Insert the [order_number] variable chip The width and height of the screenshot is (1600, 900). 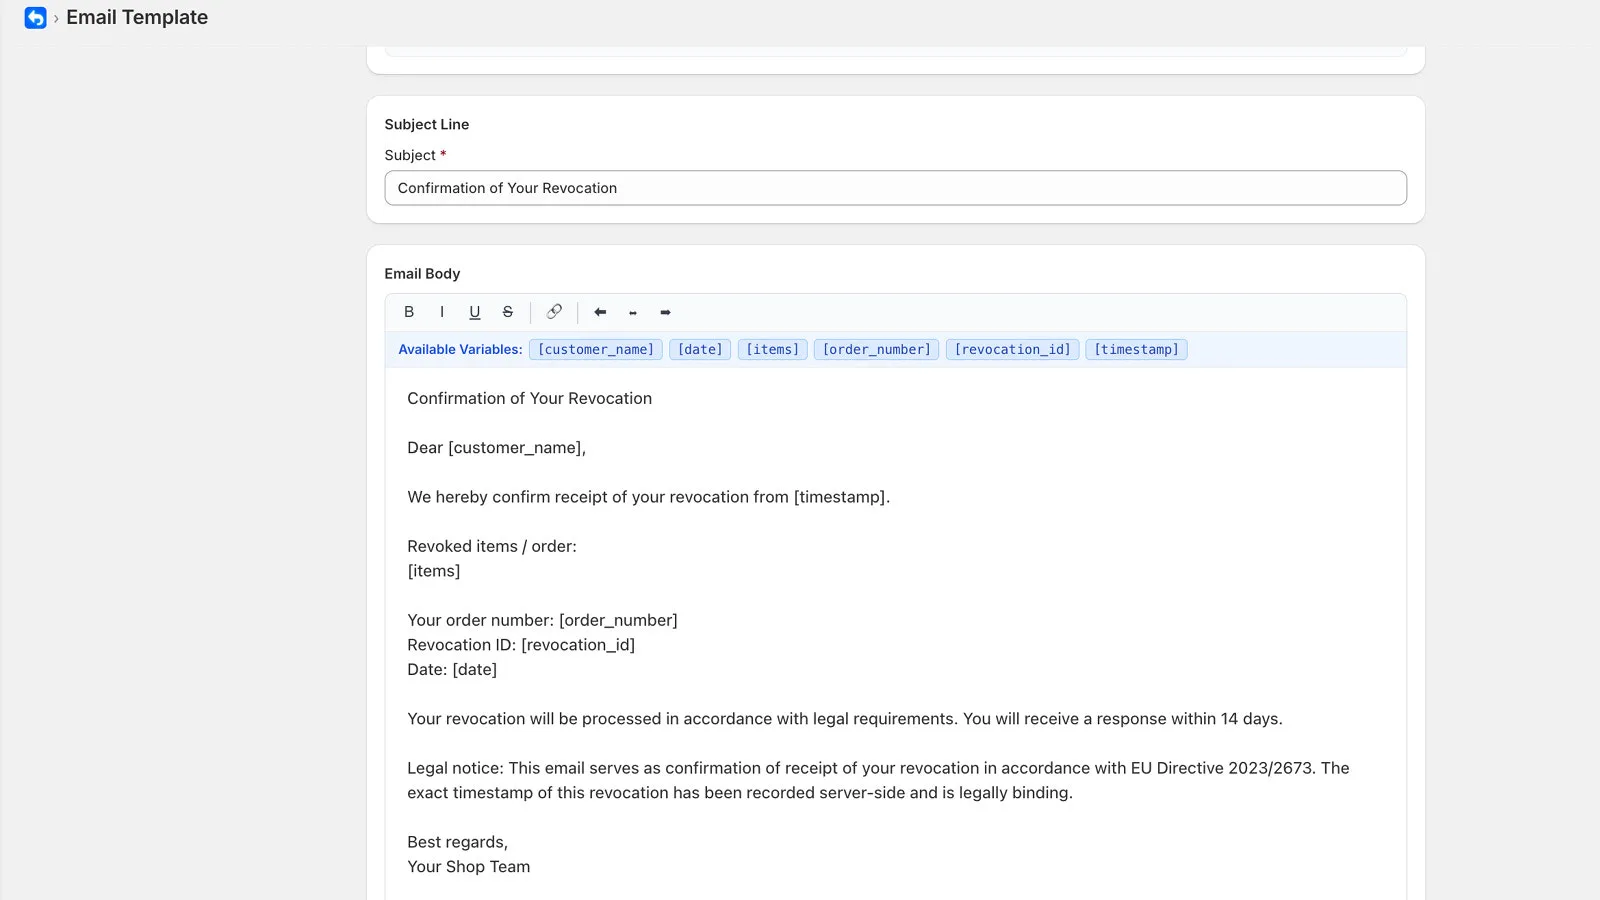tap(876, 349)
